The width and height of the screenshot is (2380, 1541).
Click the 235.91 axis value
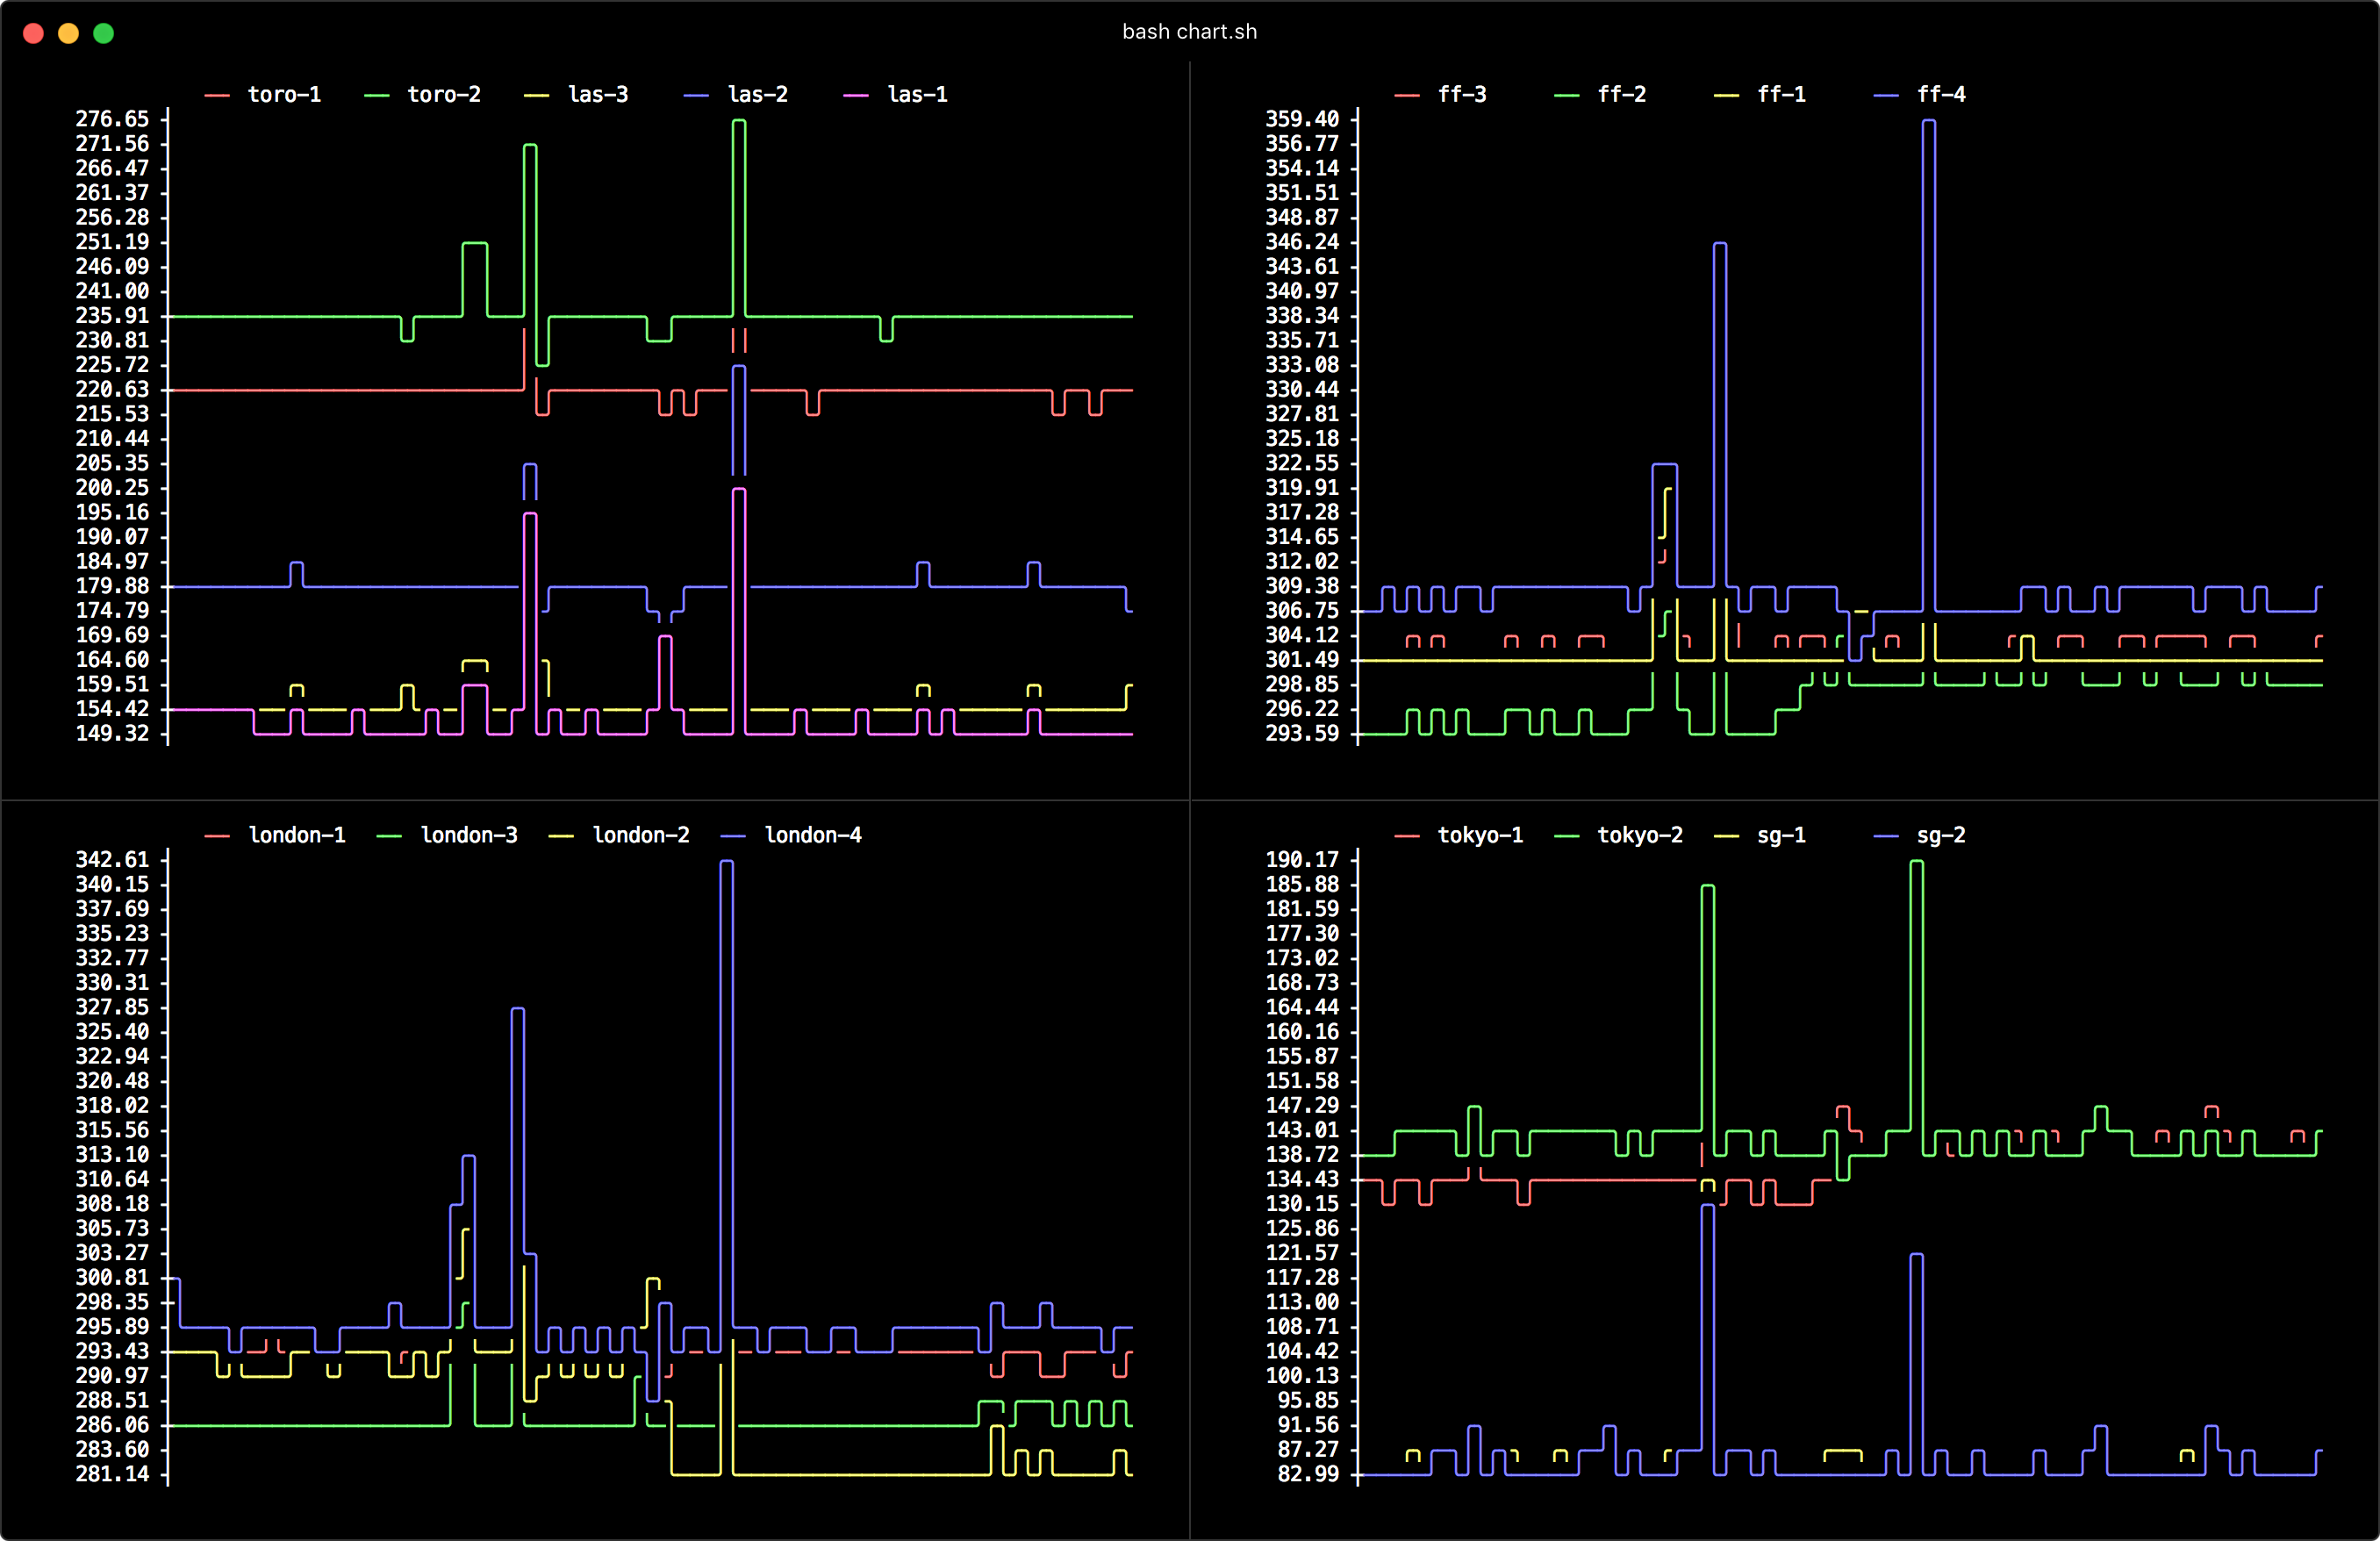click(112, 316)
